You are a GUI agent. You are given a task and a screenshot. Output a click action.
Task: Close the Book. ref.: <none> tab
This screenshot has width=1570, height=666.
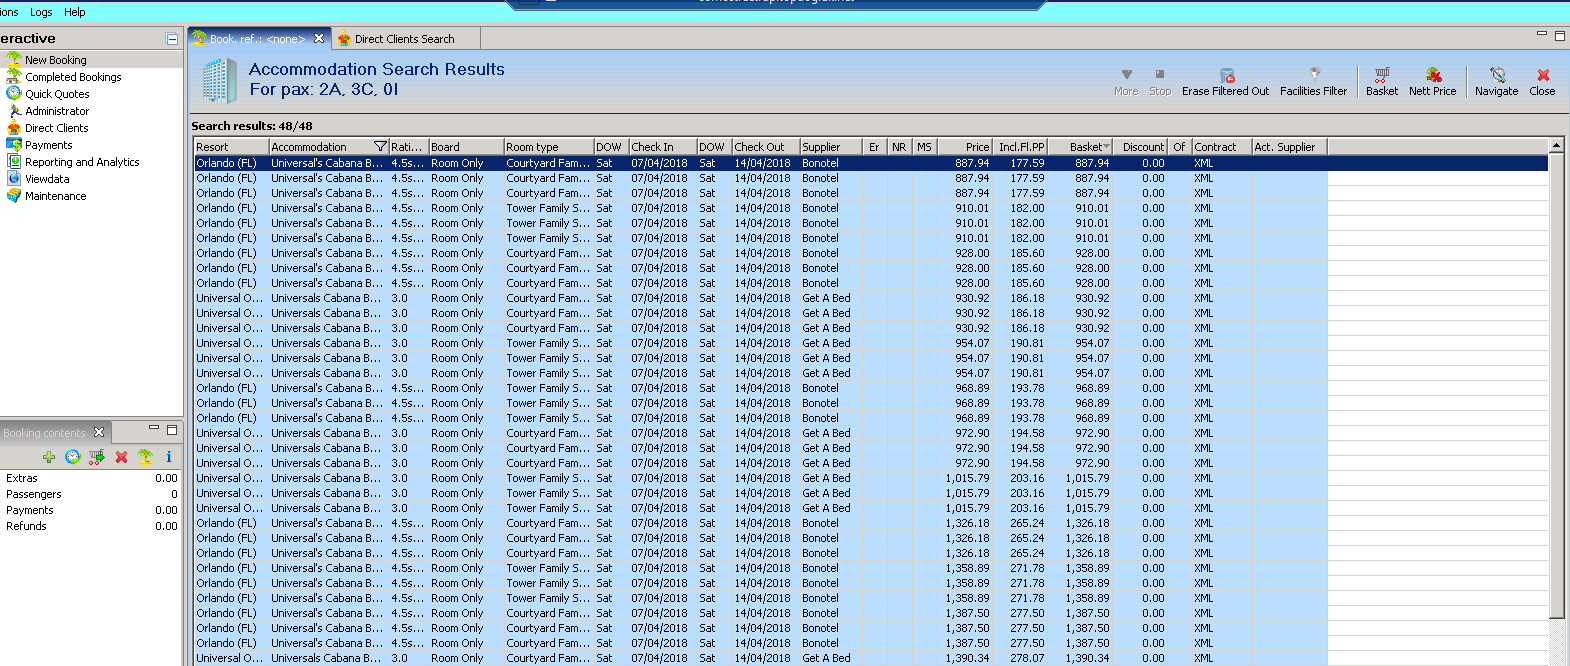click(x=319, y=38)
